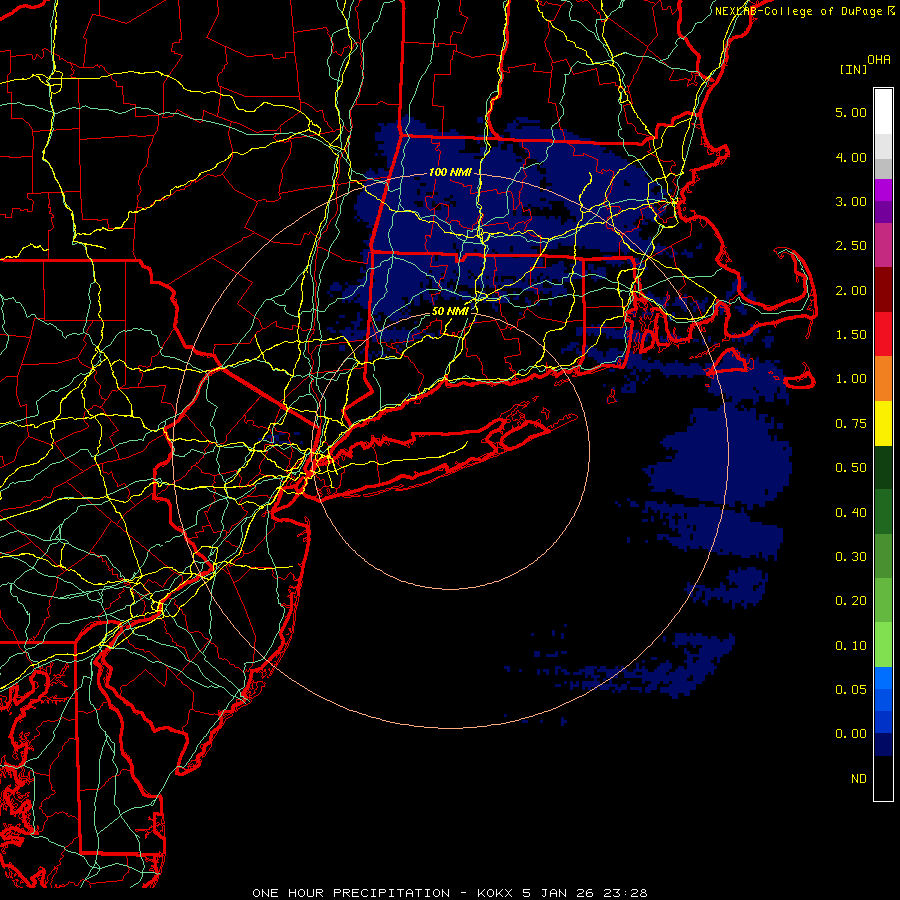Click the '3.00' legend value
Image resolution: width=900 pixels, height=900 pixels.
(851, 201)
